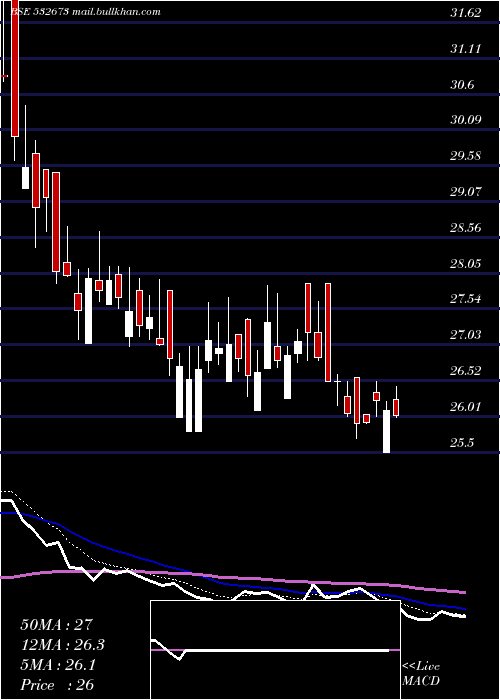The width and height of the screenshot is (500, 700).
Task: Click the 26.01 price axis label
Action: [x=466, y=407]
